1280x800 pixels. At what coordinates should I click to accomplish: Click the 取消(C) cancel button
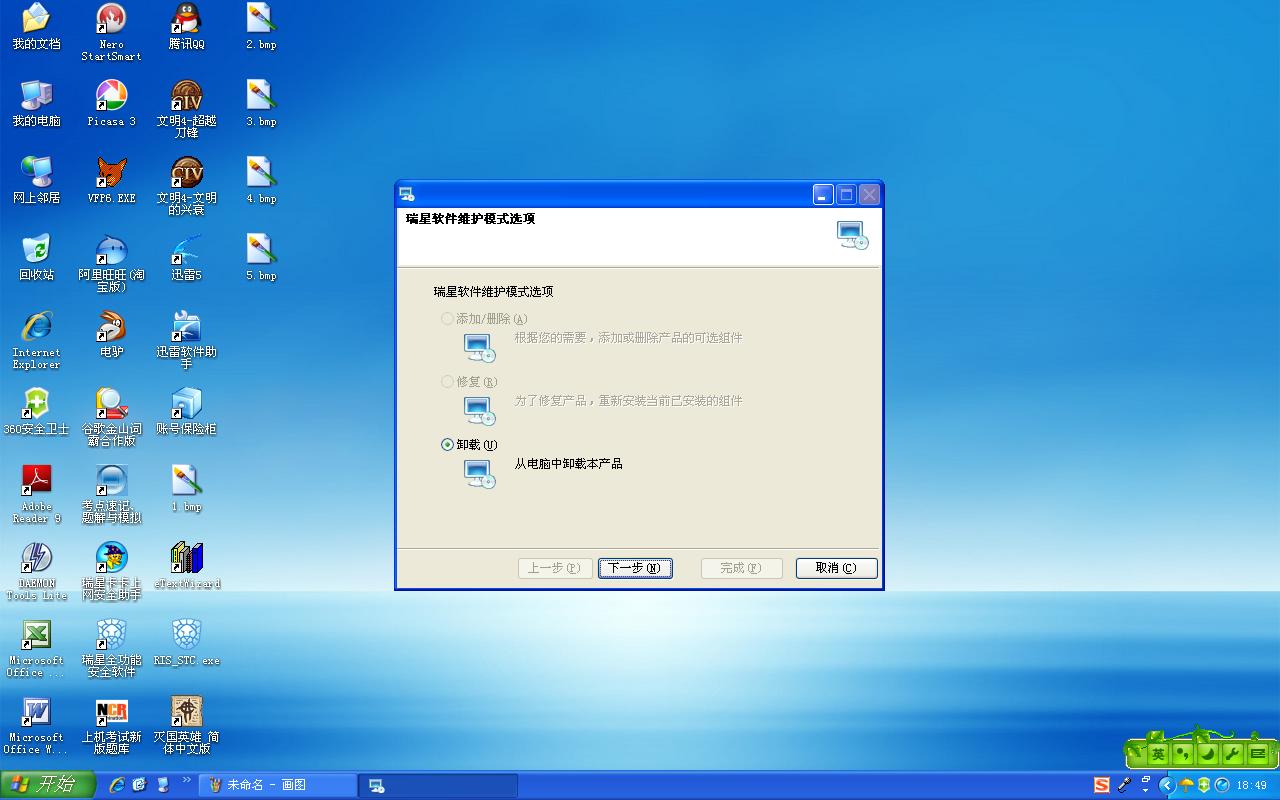point(836,568)
